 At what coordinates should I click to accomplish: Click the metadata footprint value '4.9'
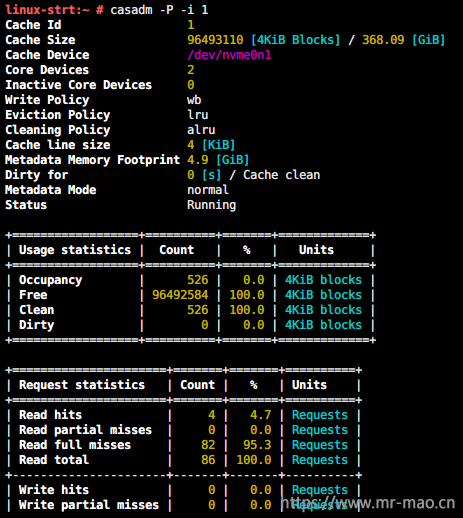198,160
